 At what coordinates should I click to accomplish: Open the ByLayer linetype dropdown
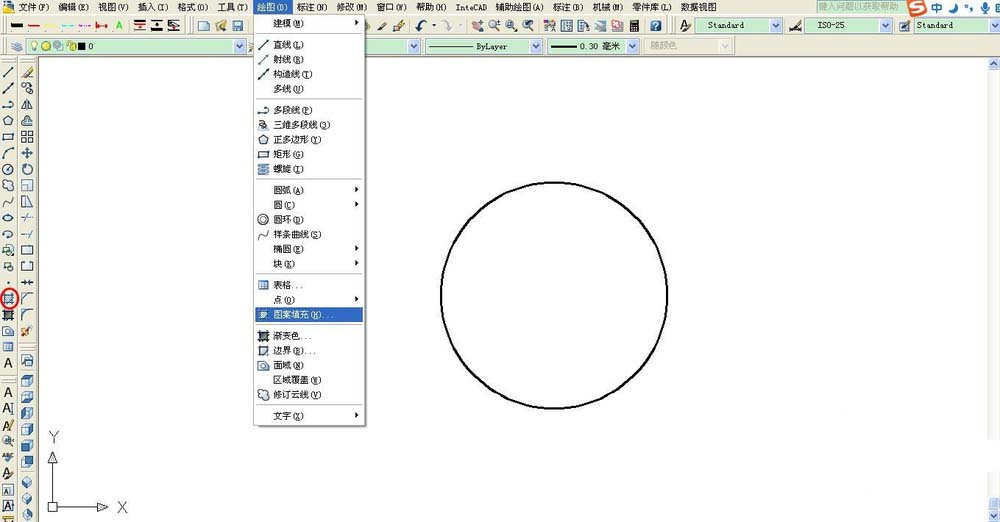tap(536, 46)
